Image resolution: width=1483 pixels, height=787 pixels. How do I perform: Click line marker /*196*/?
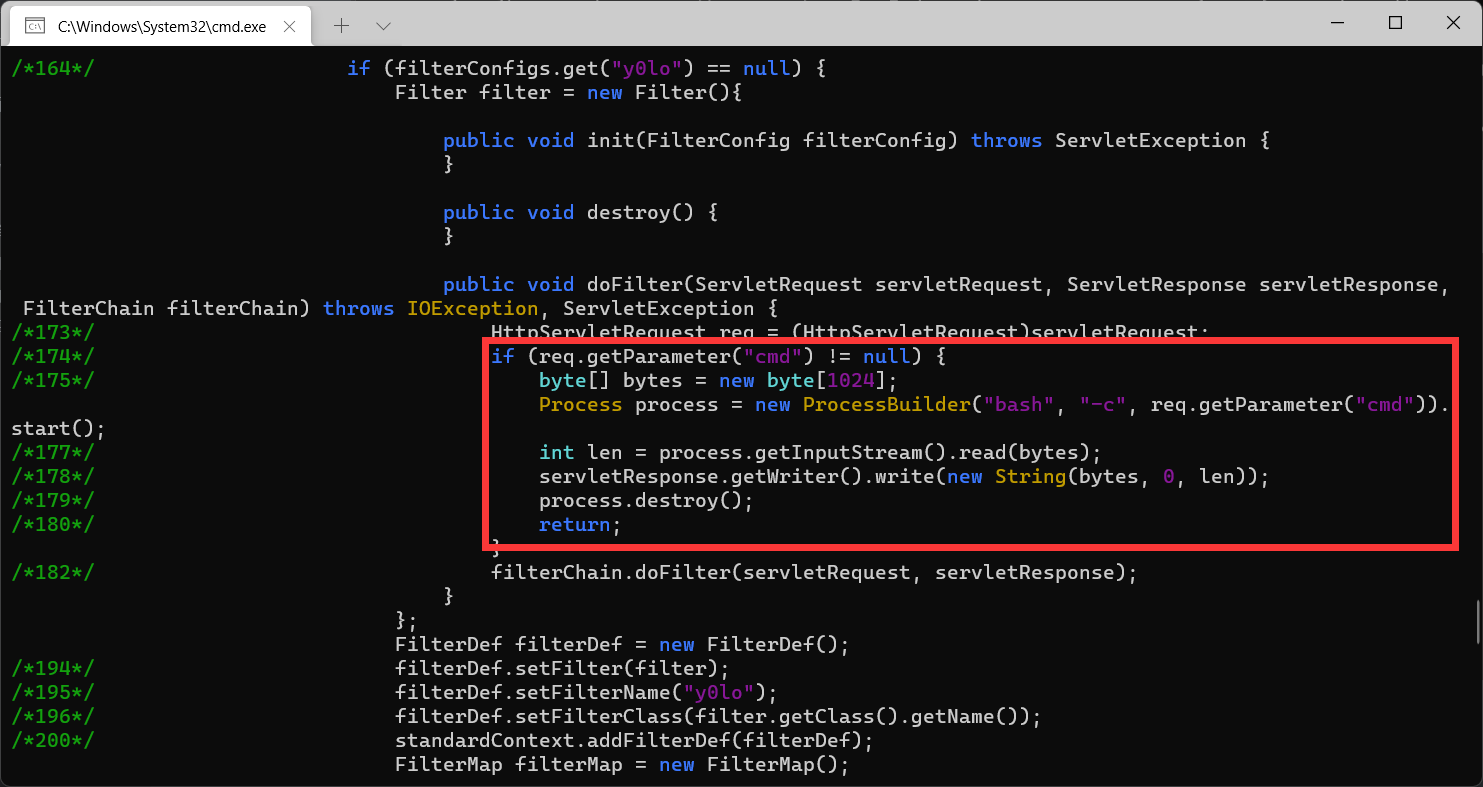click(53, 717)
